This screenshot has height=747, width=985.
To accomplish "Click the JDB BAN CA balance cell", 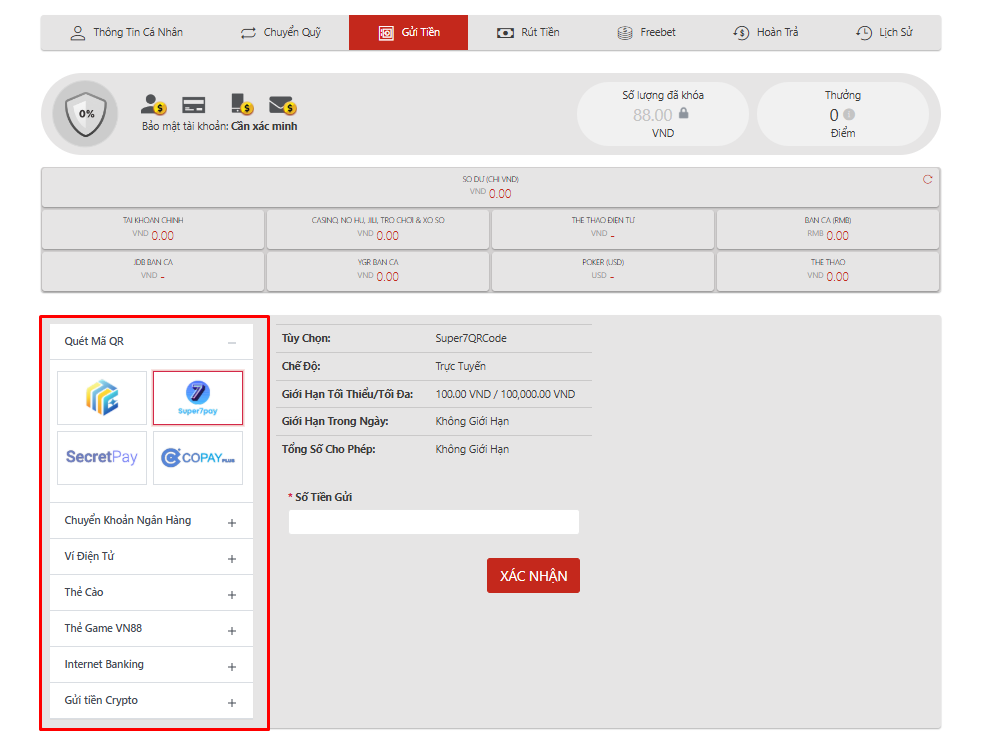I will pos(153,270).
